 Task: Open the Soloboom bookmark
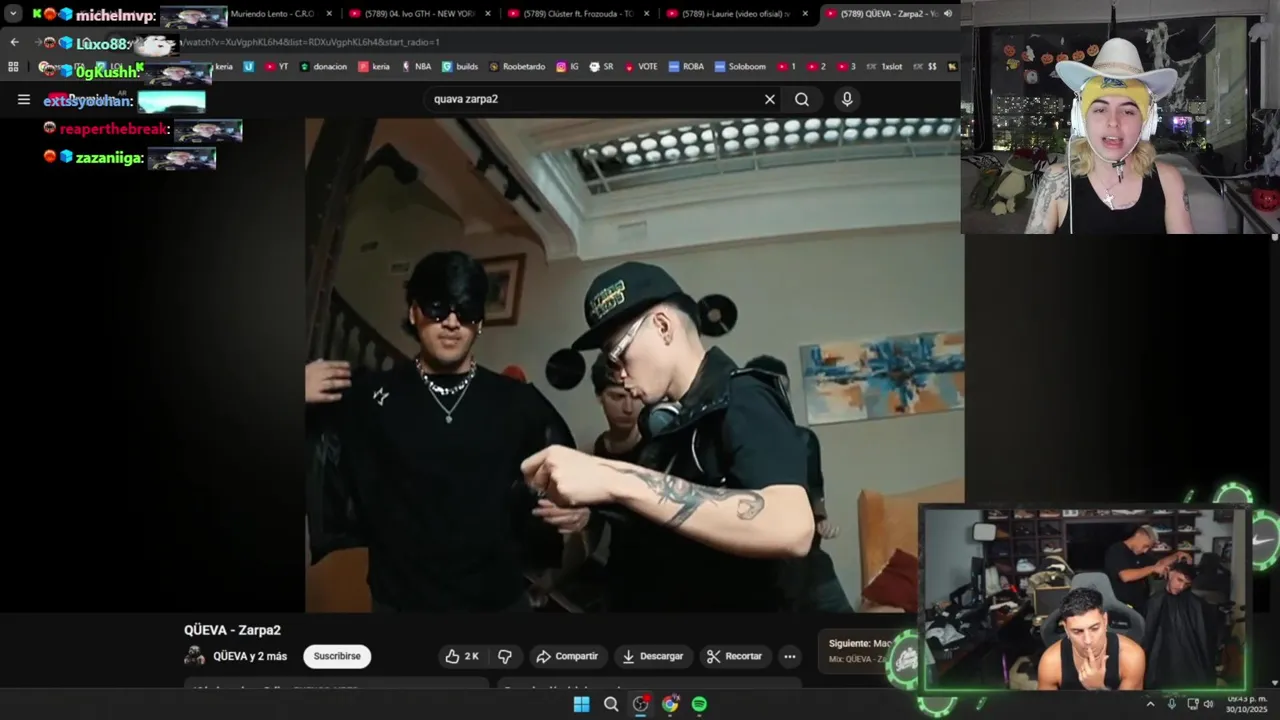click(x=740, y=67)
